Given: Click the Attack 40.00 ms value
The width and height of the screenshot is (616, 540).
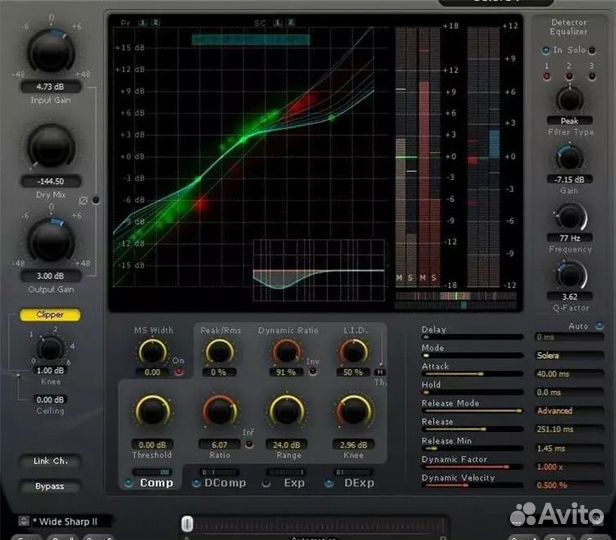Looking at the screenshot, I should click(570, 374).
